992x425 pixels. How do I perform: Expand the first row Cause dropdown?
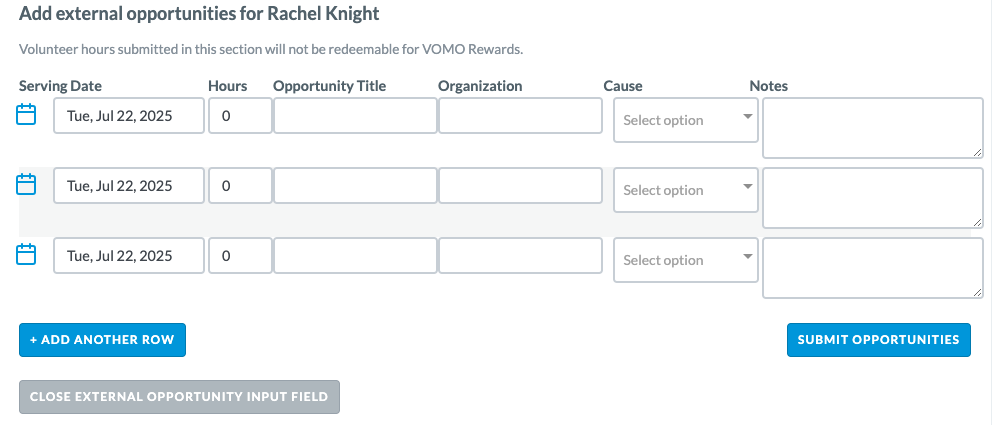686,120
